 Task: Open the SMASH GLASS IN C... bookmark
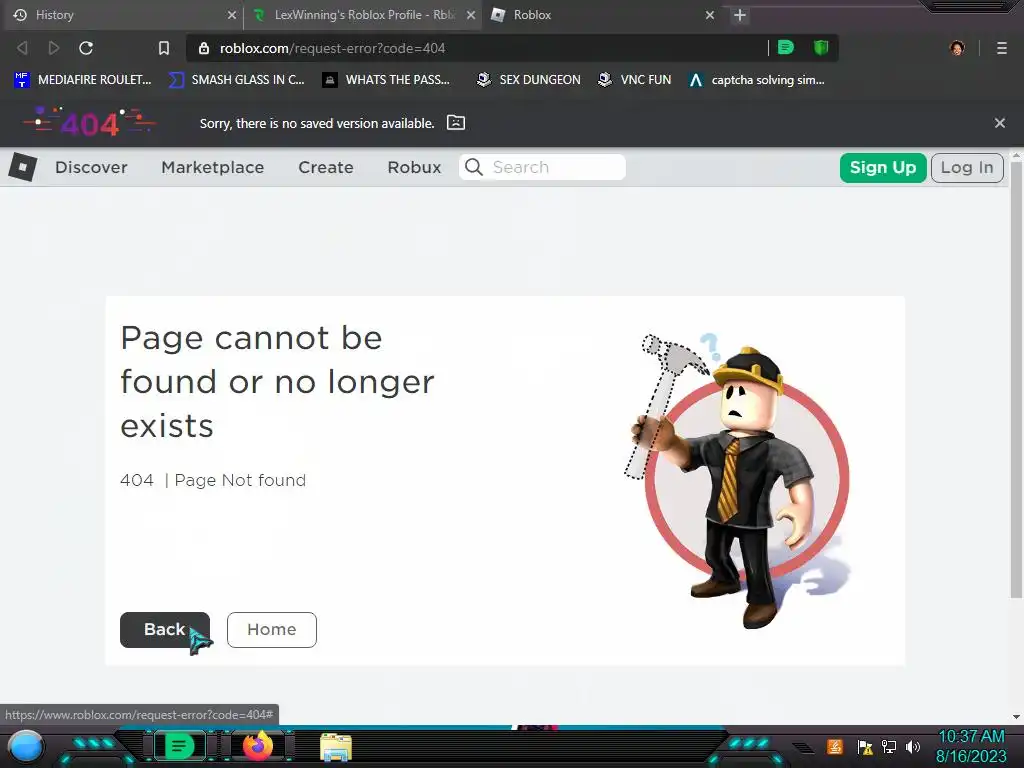tap(237, 80)
